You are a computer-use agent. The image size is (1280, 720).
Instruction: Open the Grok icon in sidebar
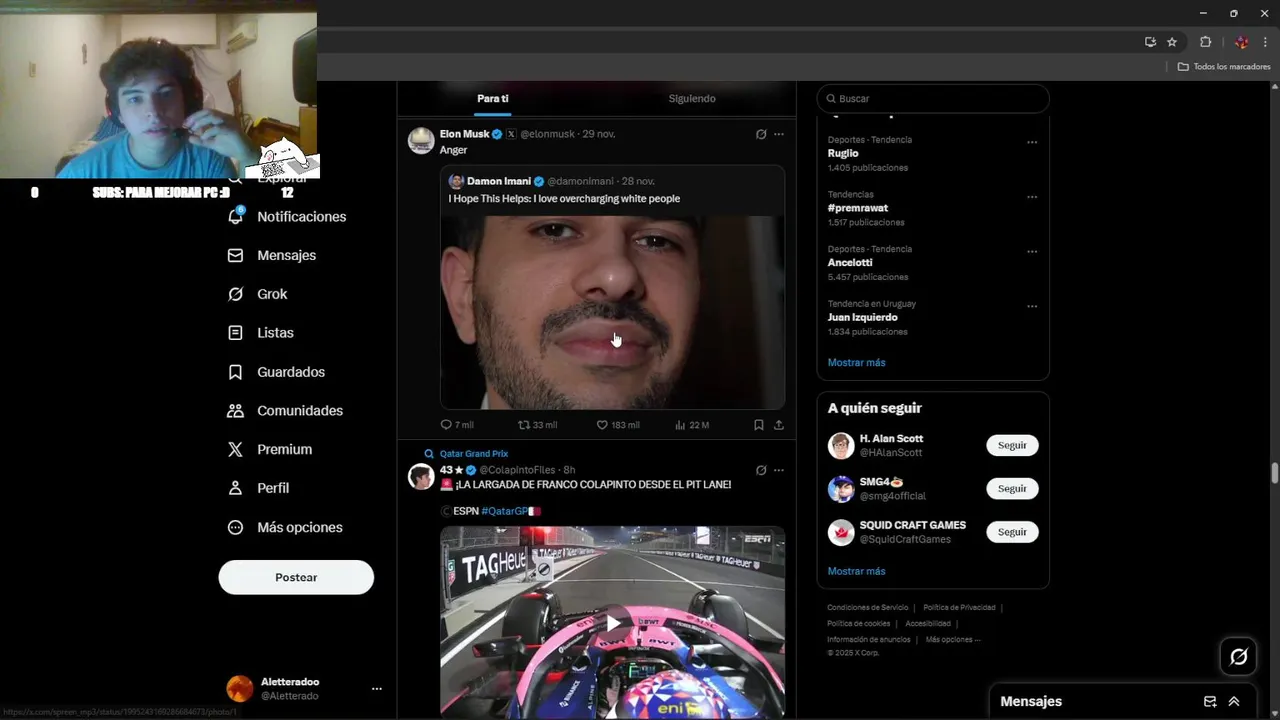[x=236, y=294]
